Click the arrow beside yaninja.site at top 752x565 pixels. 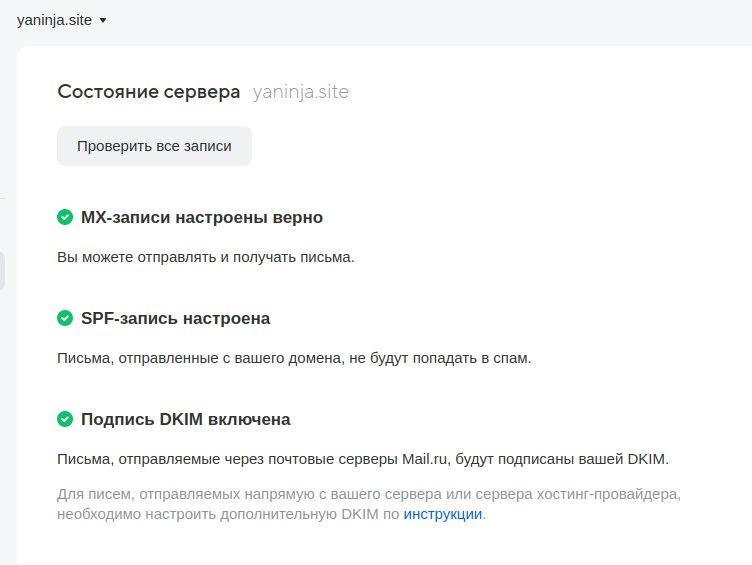point(103,20)
